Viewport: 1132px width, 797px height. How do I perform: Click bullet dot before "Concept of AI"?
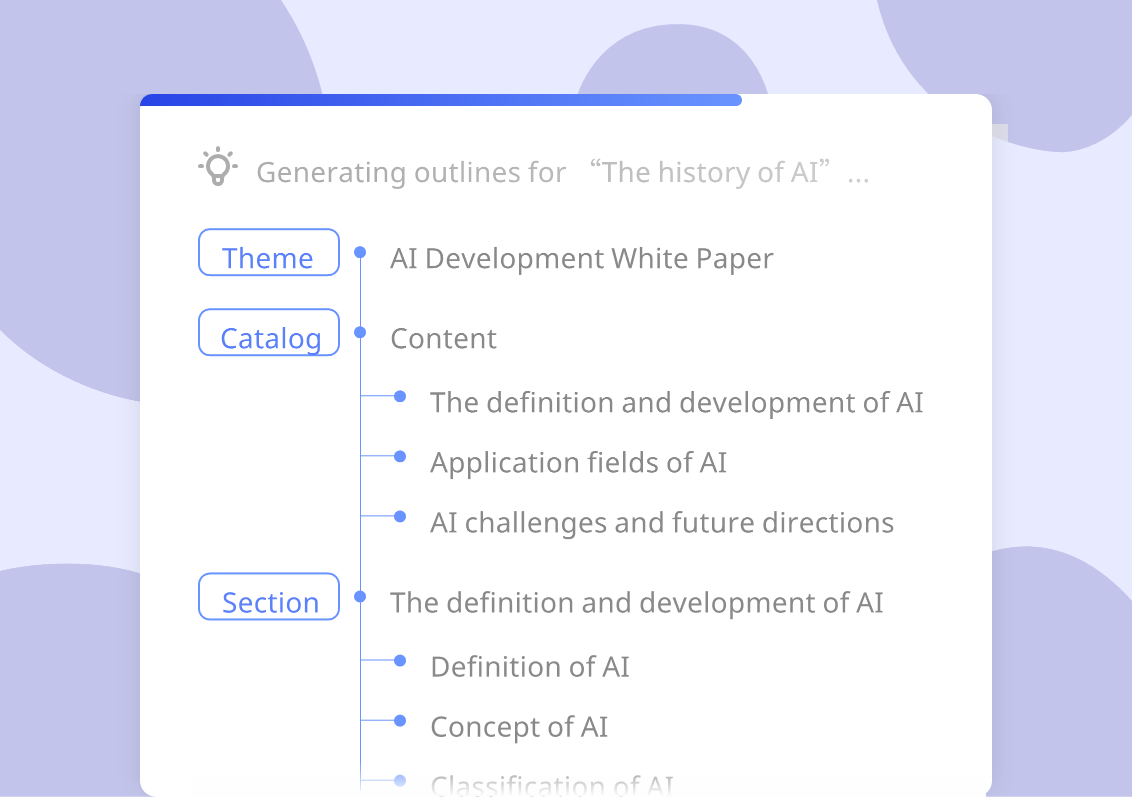[x=400, y=720]
